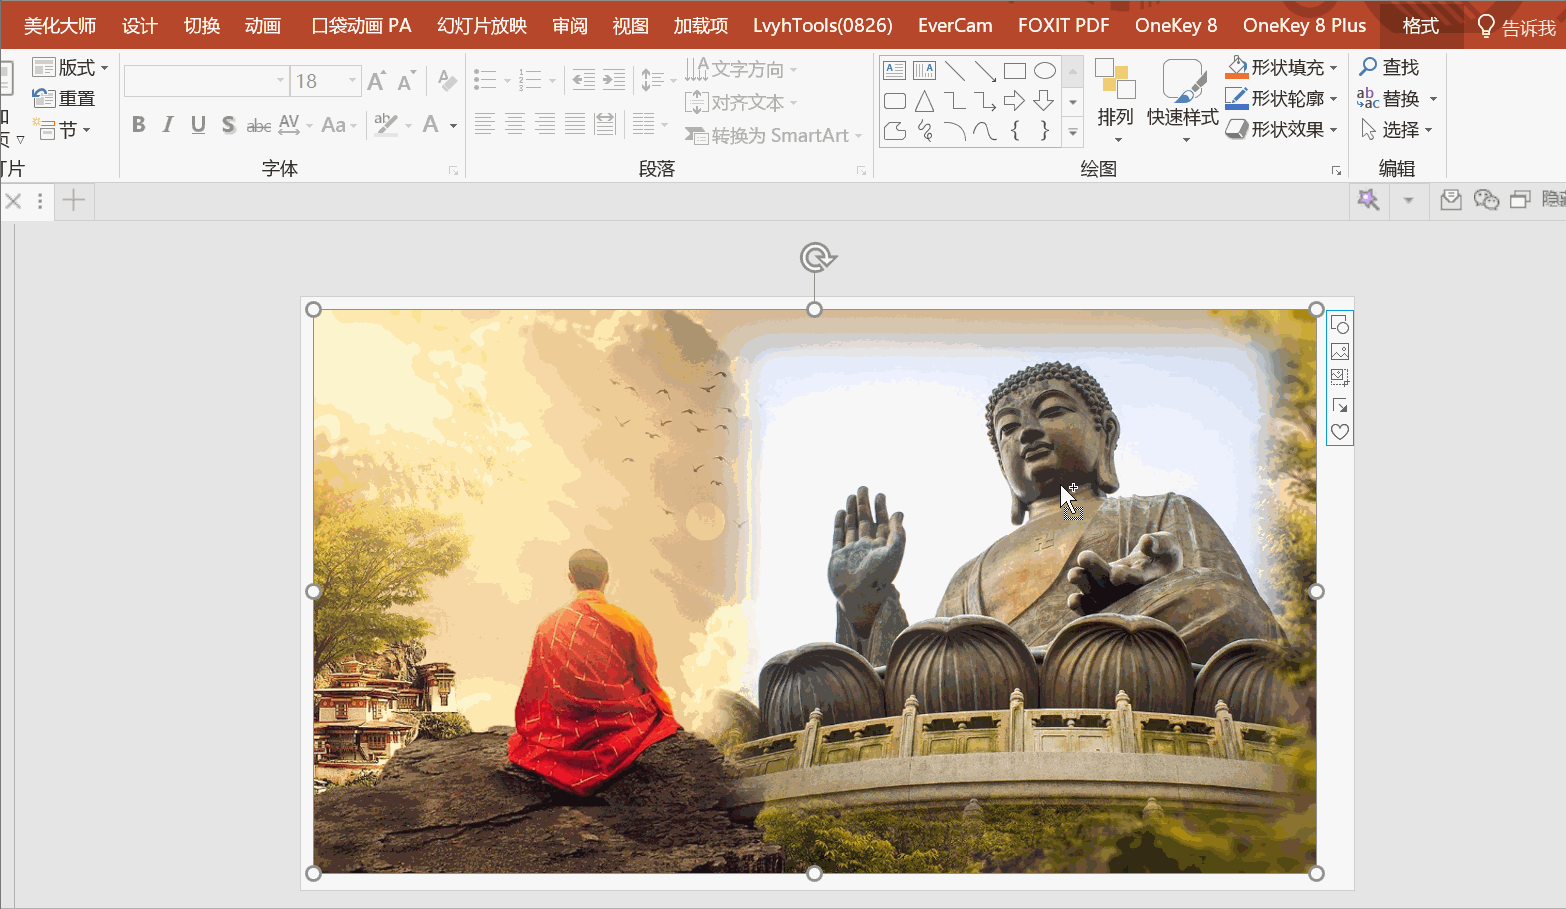Open the 选择 select dropdown
The image size is (1566, 909).
tap(1397, 130)
